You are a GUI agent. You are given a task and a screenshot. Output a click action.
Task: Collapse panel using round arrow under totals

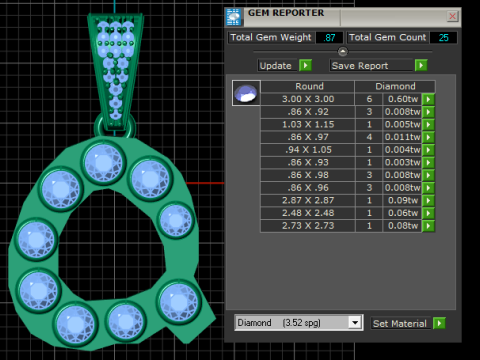point(343,52)
